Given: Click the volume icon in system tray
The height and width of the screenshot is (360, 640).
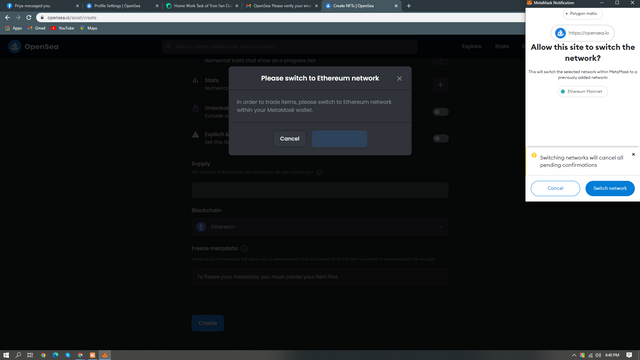Looking at the screenshot, I should click(598, 355).
